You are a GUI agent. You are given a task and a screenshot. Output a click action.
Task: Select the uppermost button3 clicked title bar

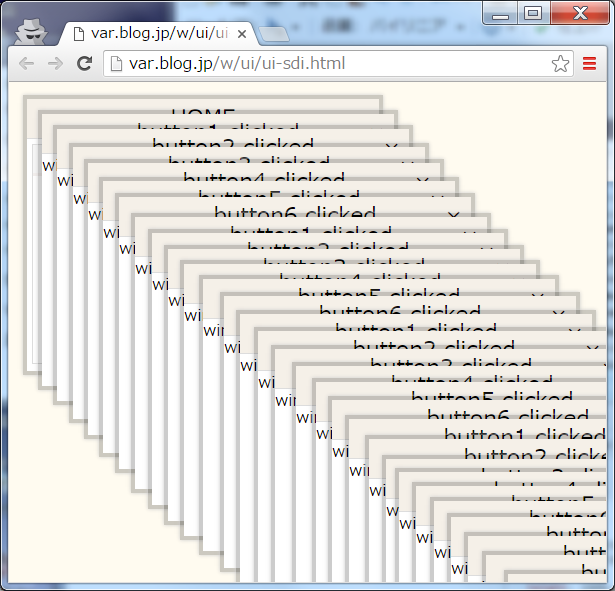pyautogui.click(x=249, y=155)
